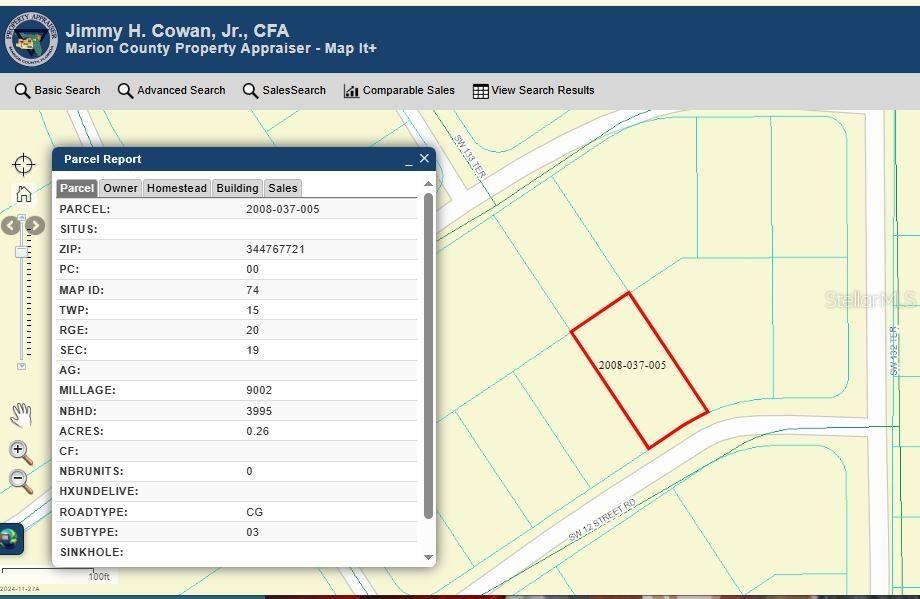Switch to the Owner tab
920x599 pixels.
[x=120, y=188]
